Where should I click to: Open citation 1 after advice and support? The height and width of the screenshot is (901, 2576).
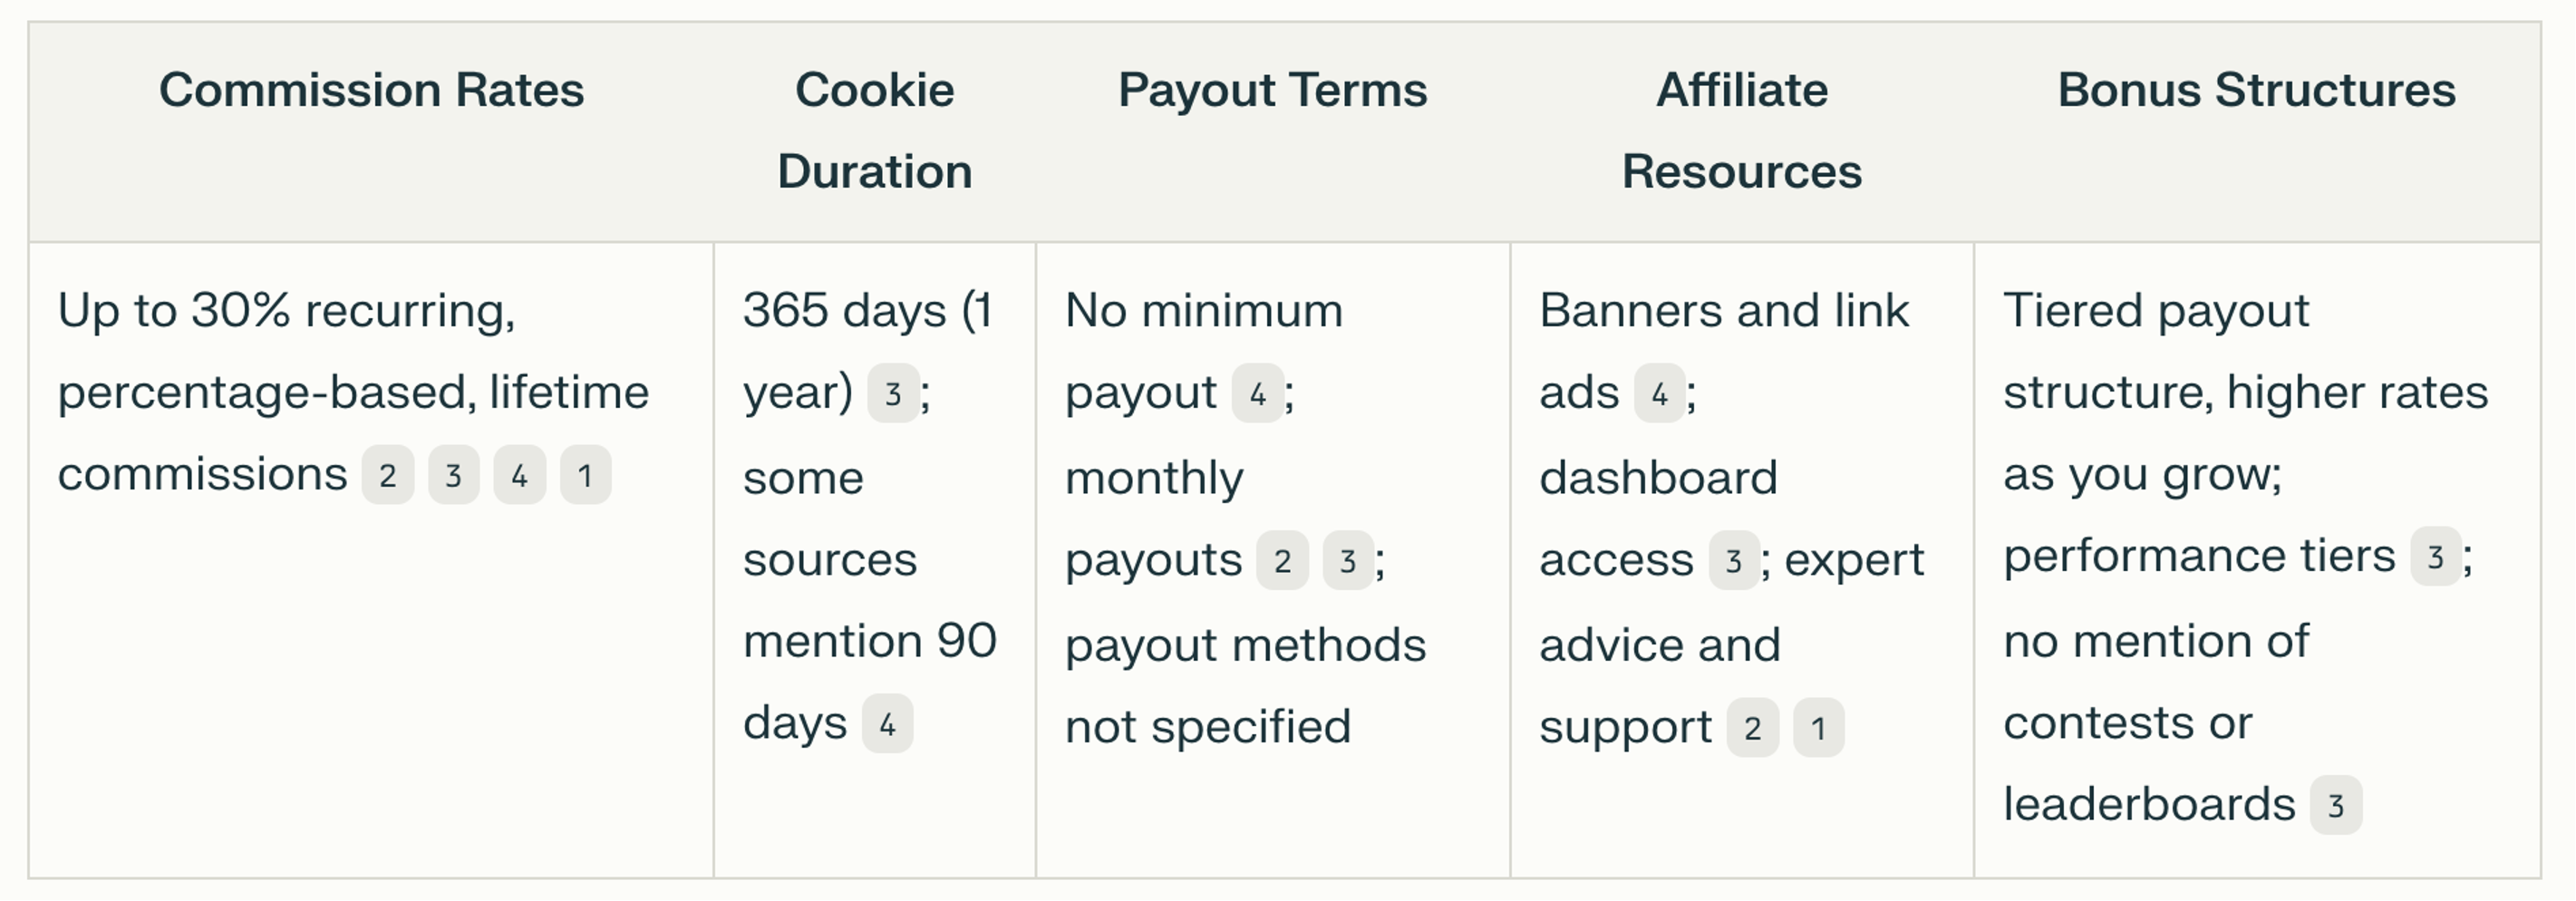coord(1819,728)
